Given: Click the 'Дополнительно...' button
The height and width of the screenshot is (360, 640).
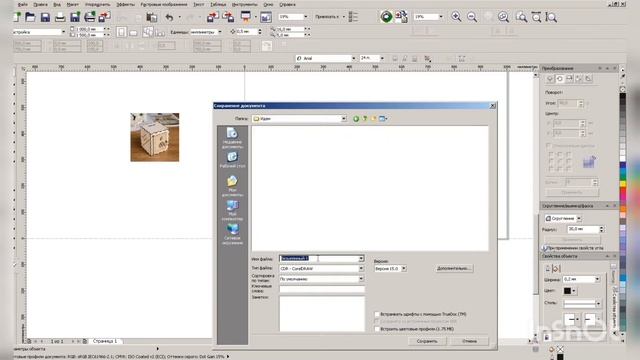Looking at the screenshot, I should tap(454, 269).
